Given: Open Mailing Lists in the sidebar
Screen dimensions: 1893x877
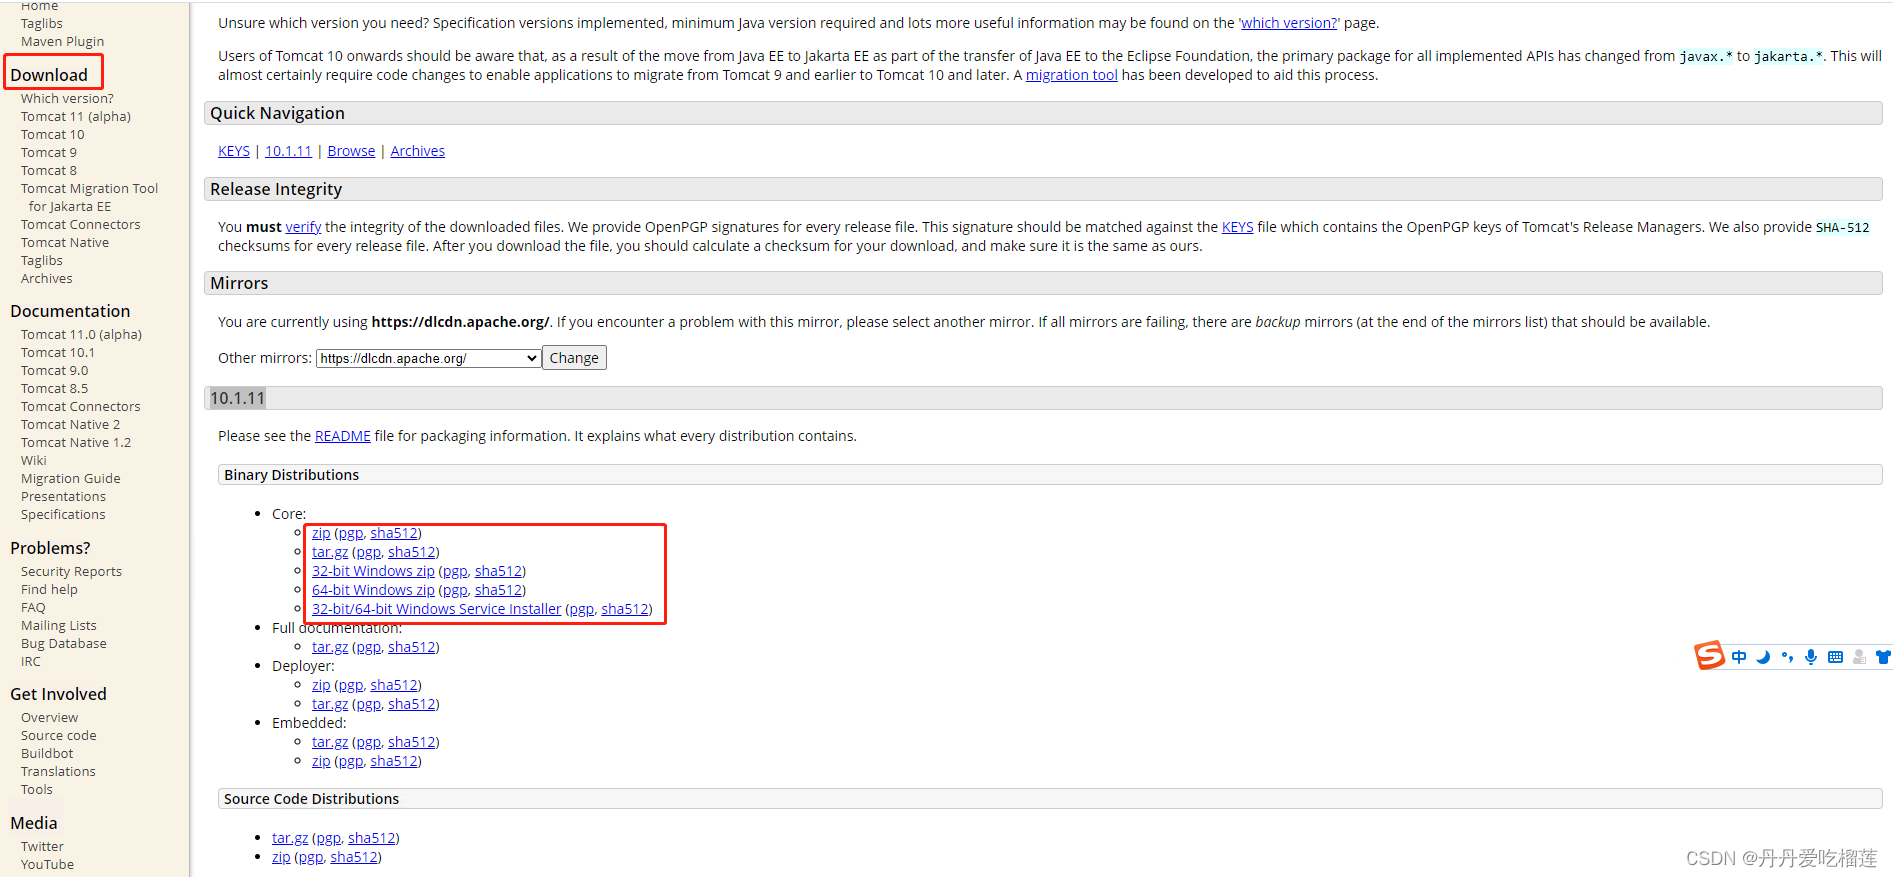Looking at the screenshot, I should (59, 626).
